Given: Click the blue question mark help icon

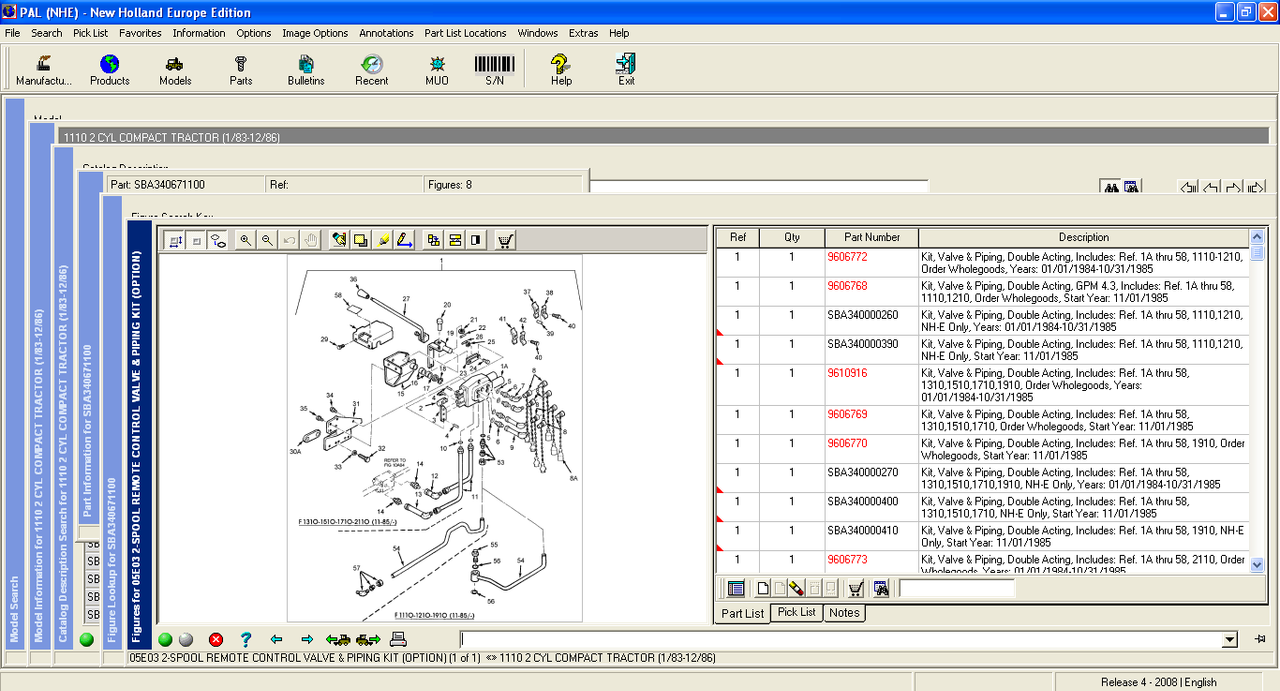Looking at the screenshot, I should (x=246, y=639).
